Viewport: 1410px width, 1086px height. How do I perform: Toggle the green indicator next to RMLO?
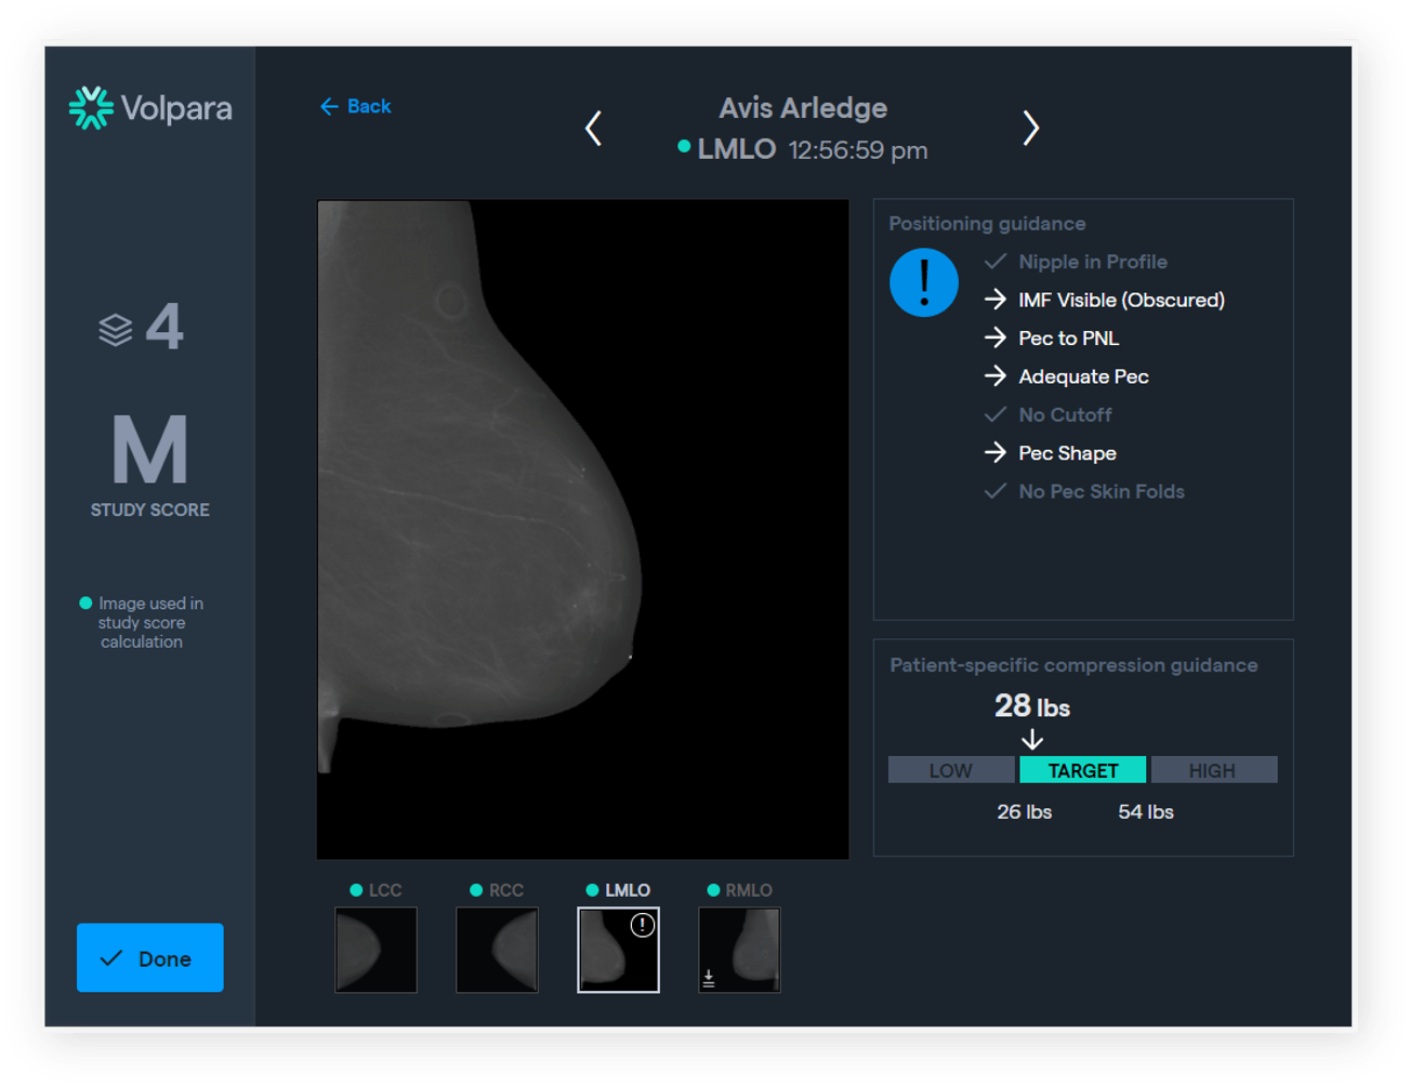click(x=714, y=890)
